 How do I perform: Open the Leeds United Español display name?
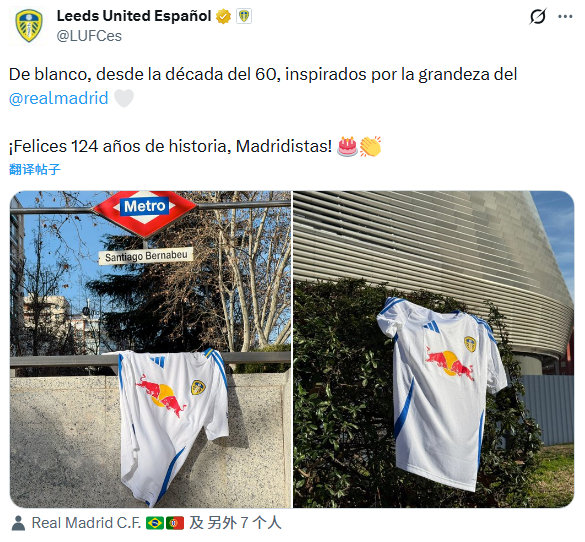pyautogui.click(x=134, y=16)
